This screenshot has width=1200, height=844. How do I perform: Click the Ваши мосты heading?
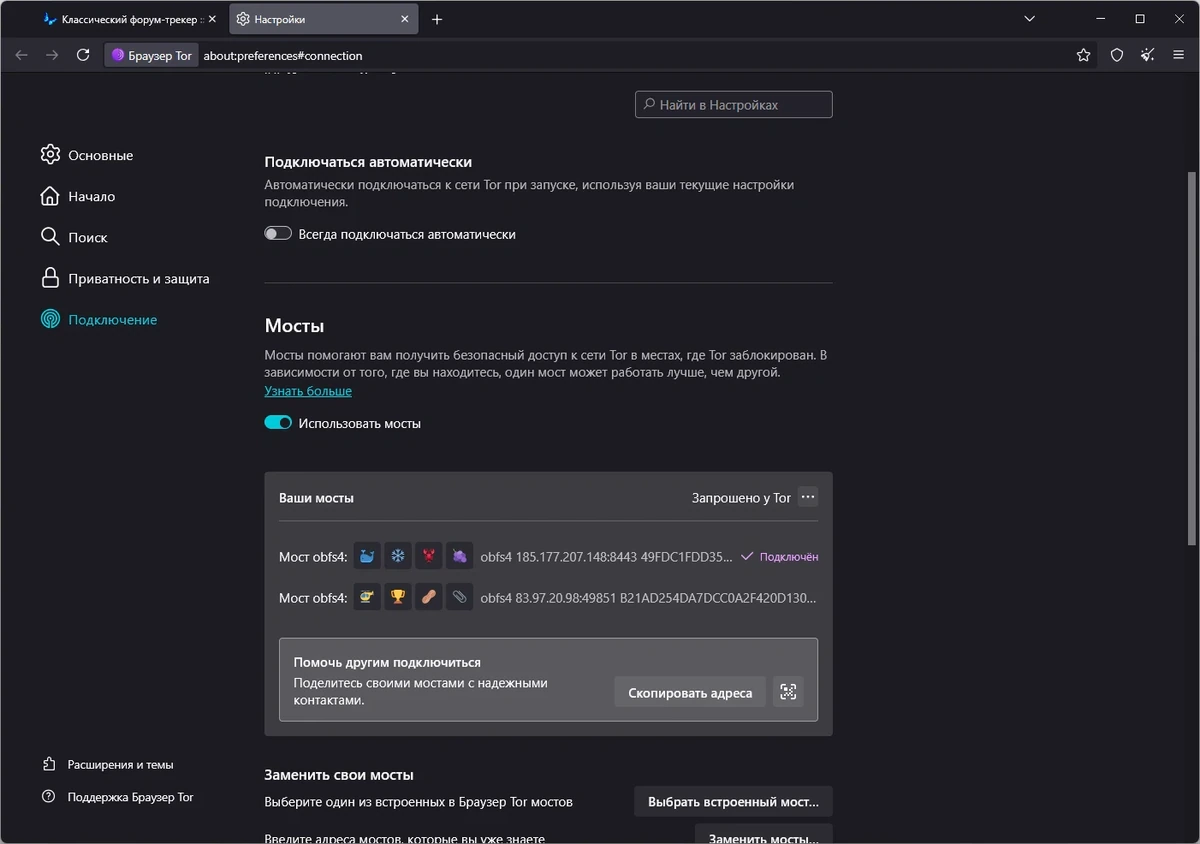point(316,497)
